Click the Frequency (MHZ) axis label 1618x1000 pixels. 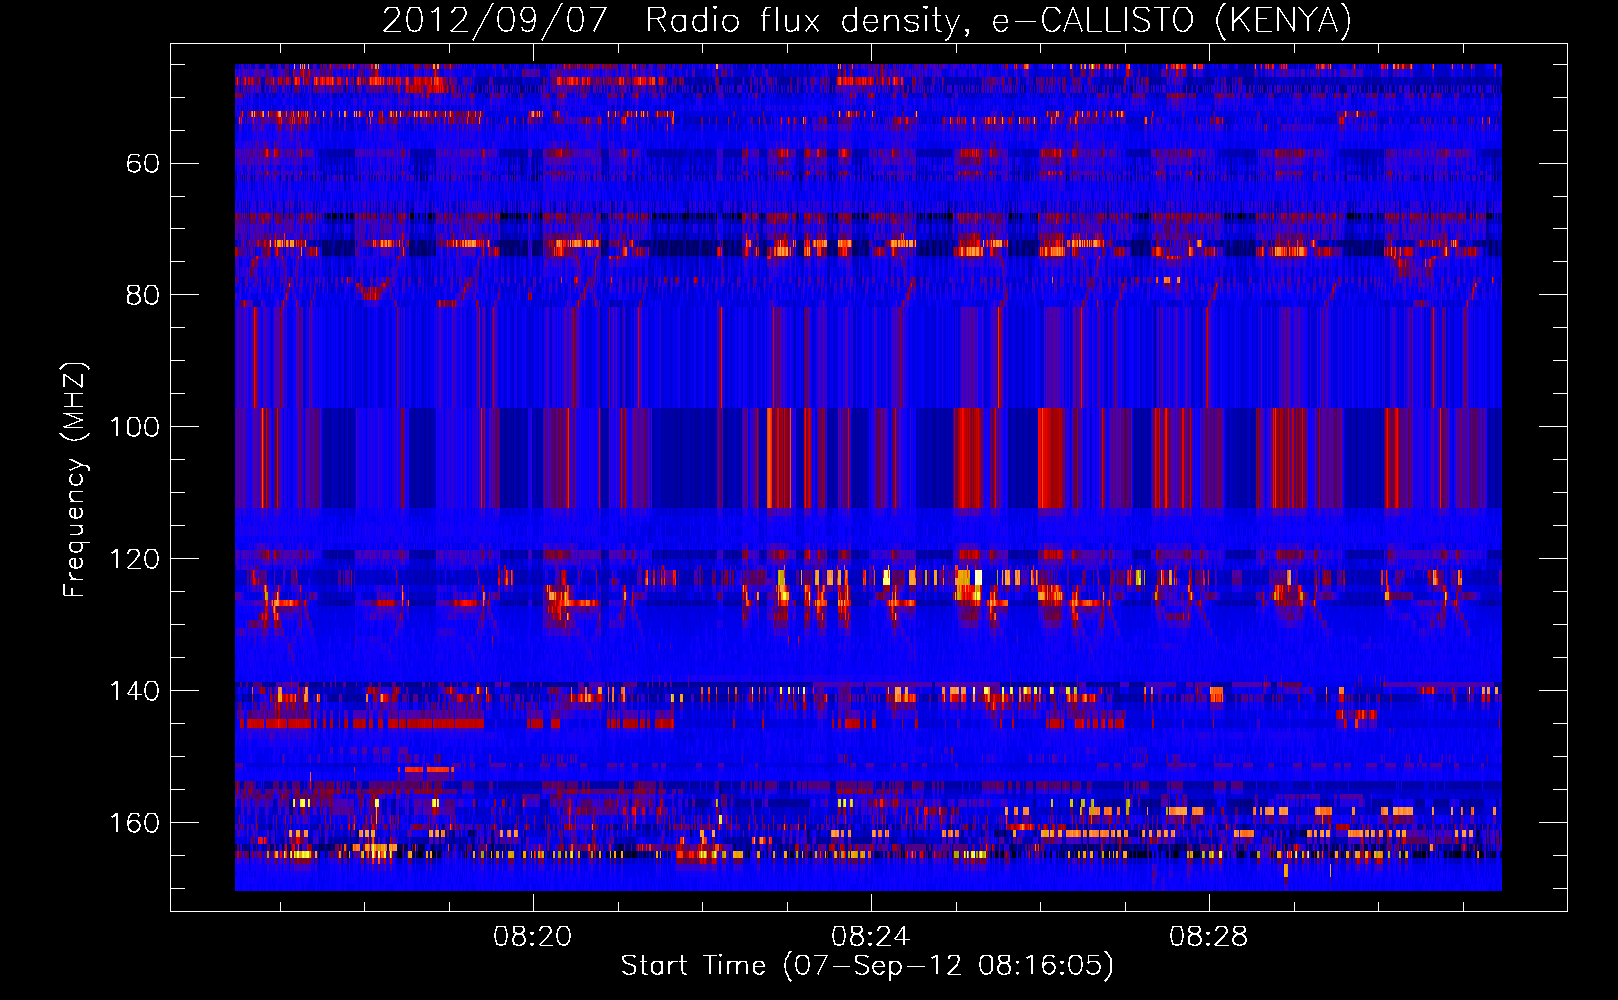(x=75, y=479)
